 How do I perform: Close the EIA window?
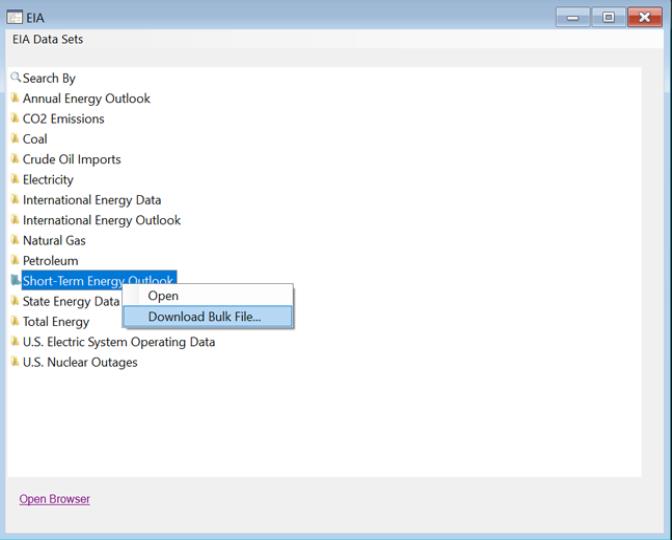[x=645, y=17]
